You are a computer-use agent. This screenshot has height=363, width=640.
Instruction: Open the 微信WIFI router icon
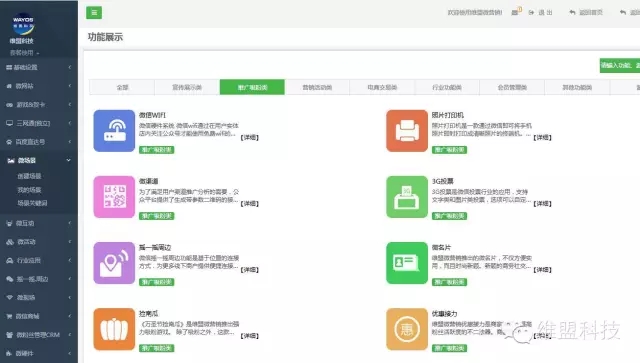click(114, 131)
